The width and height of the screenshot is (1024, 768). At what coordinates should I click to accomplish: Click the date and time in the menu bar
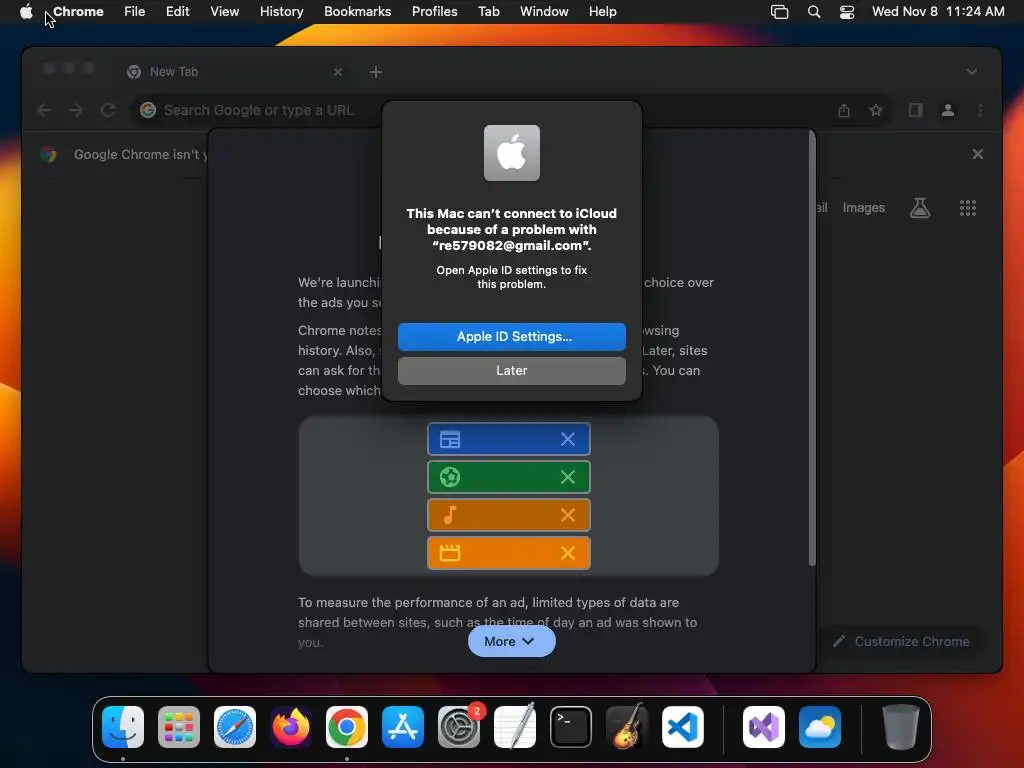pyautogui.click(x=938, y=11)
